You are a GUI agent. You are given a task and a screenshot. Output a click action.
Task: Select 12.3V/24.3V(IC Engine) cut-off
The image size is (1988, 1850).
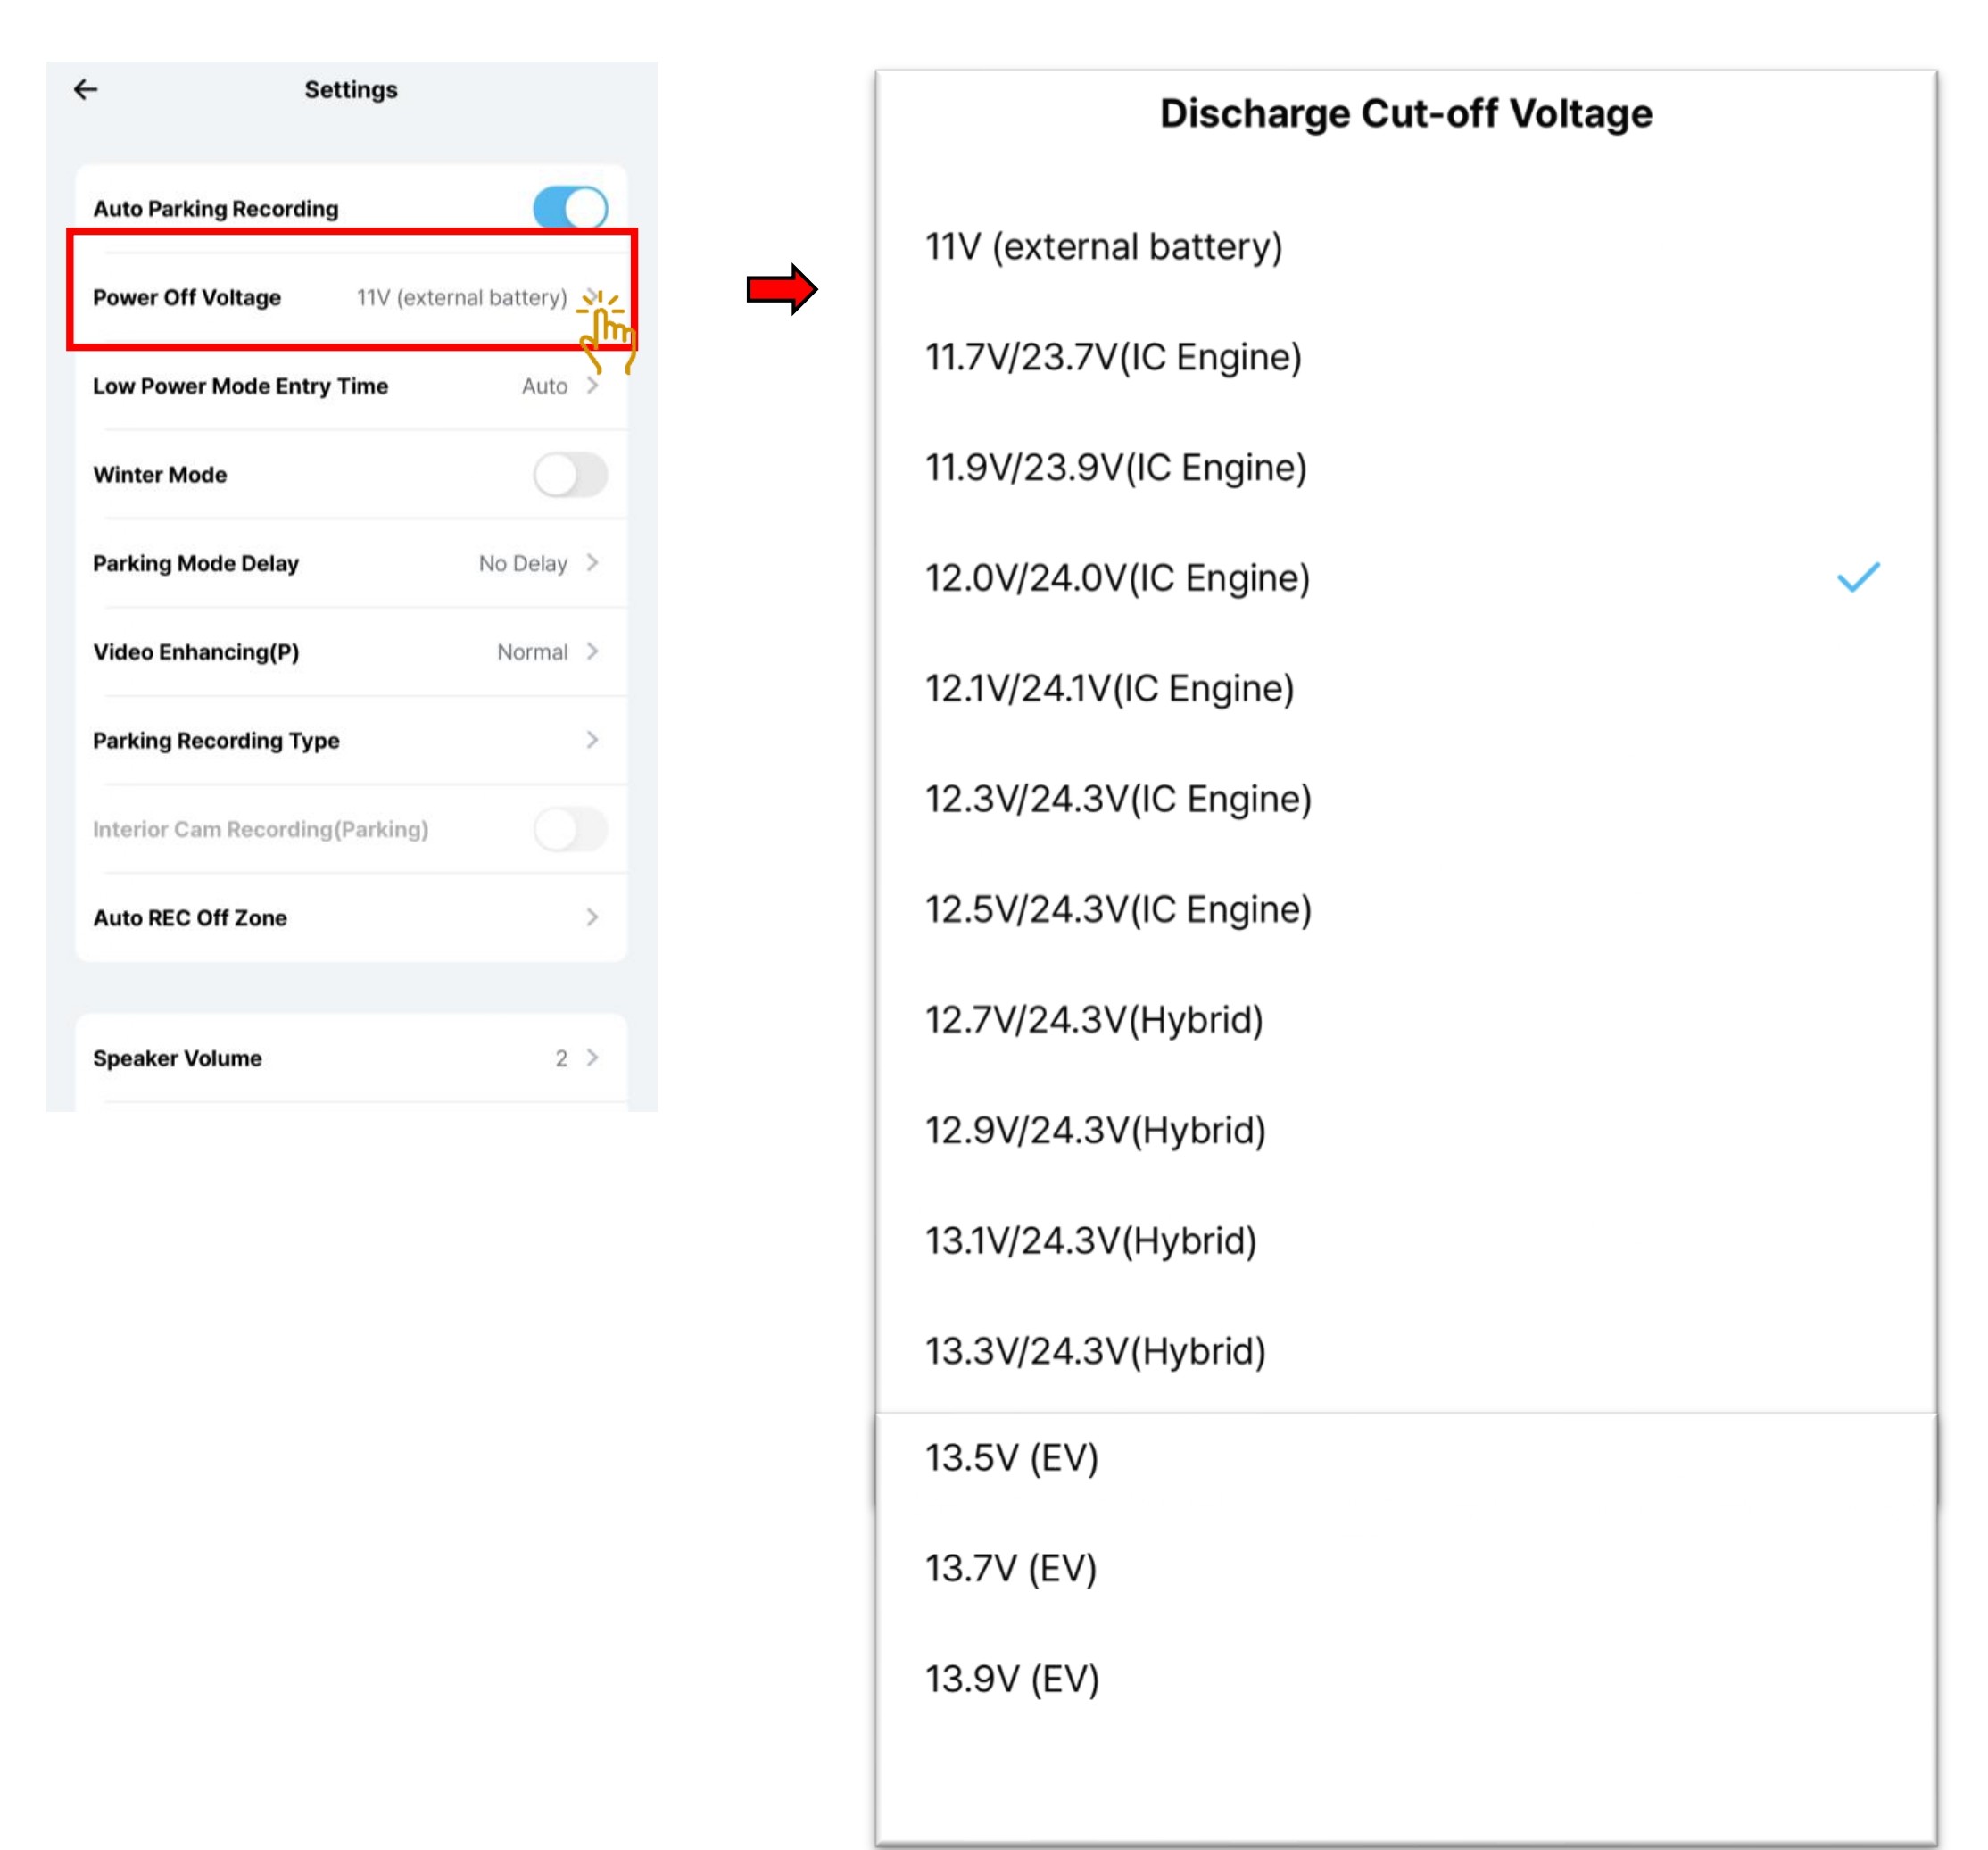1117,799
